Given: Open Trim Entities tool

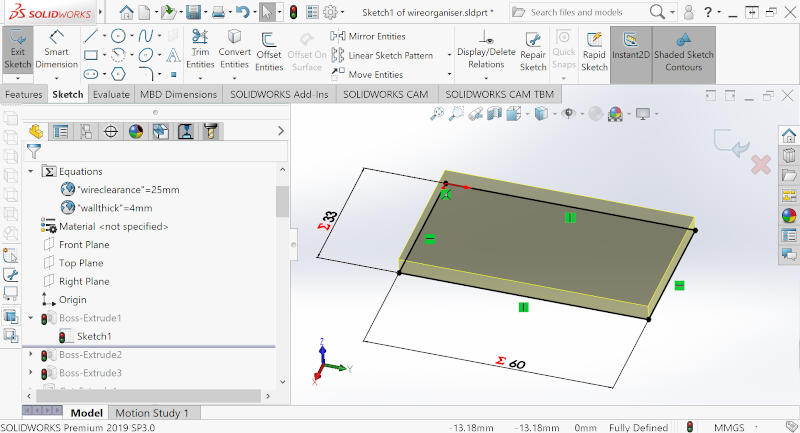Looking at the screenshot, I should [x=200, y=50].
